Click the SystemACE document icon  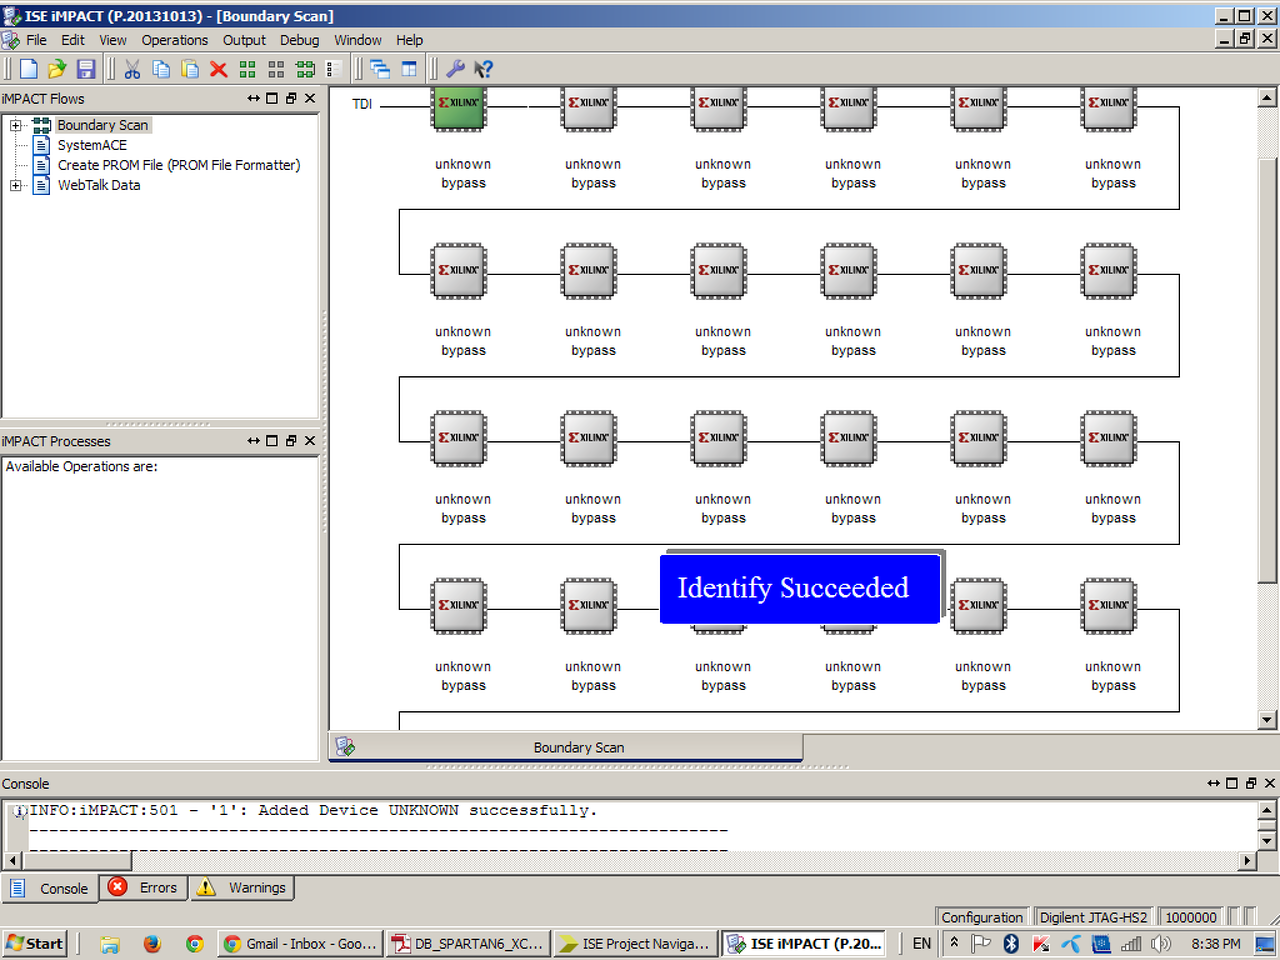tap(42, 145)
